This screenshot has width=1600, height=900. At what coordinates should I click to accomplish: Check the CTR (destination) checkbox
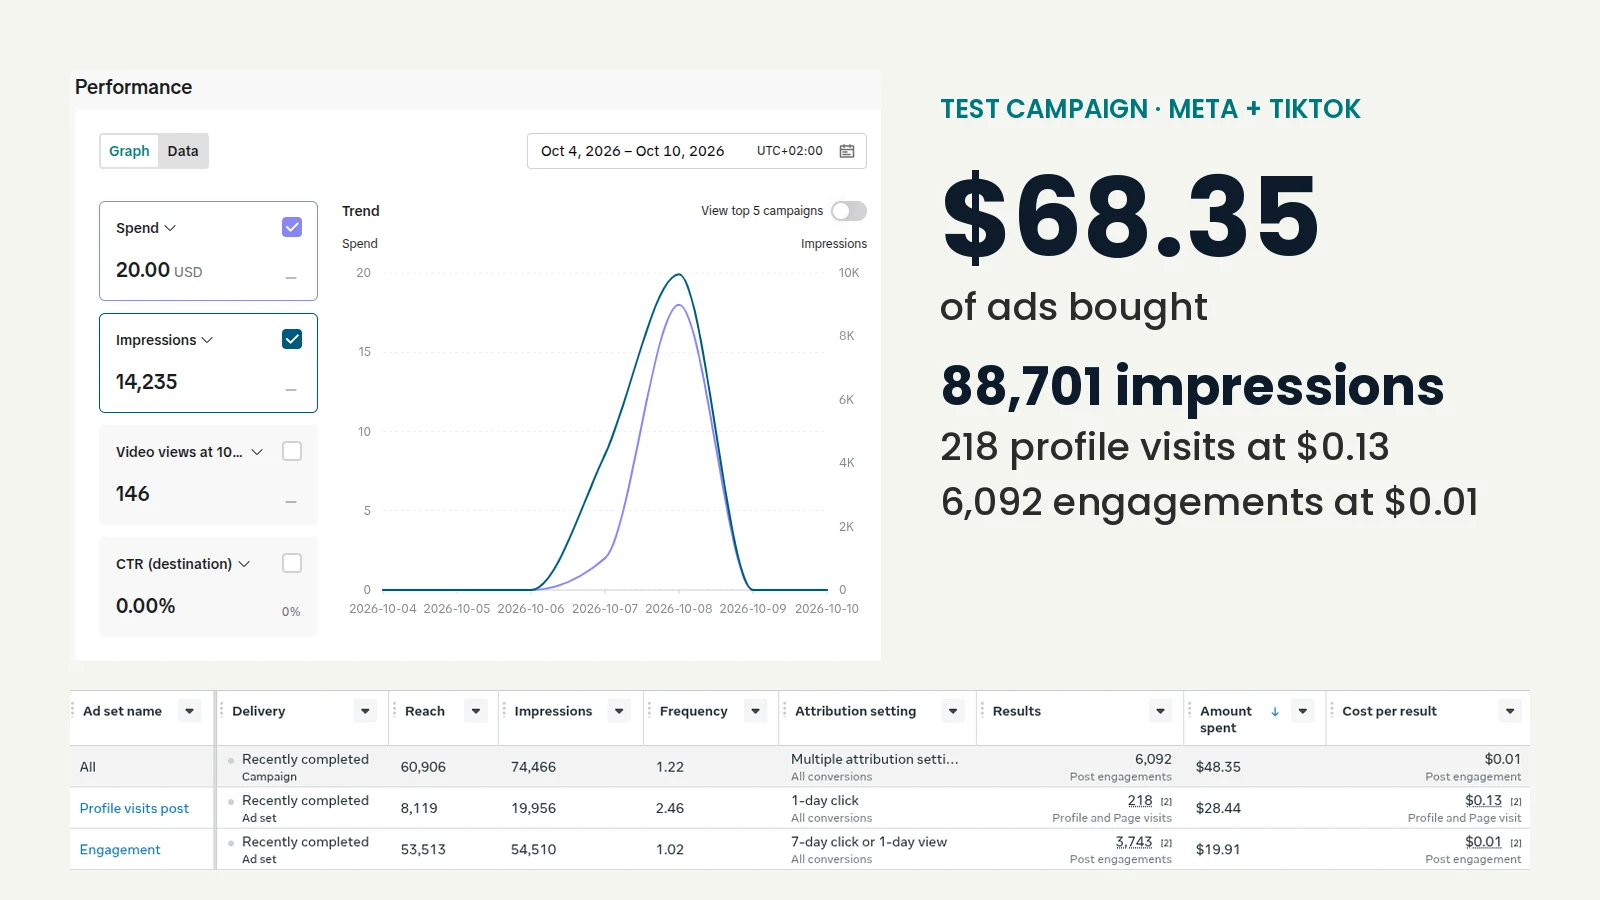pos(292,563)
